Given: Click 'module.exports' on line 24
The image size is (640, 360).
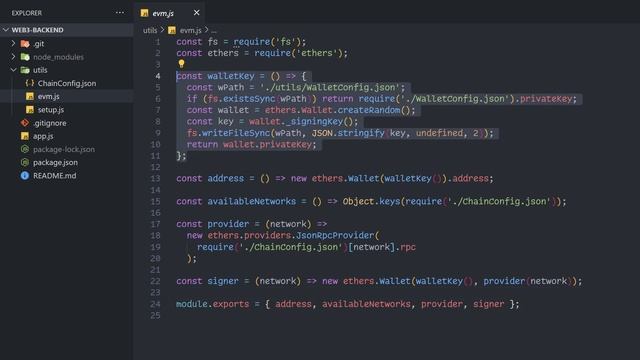Looking at the screenshot, I should pyautogui.click(x=212, y=304).
